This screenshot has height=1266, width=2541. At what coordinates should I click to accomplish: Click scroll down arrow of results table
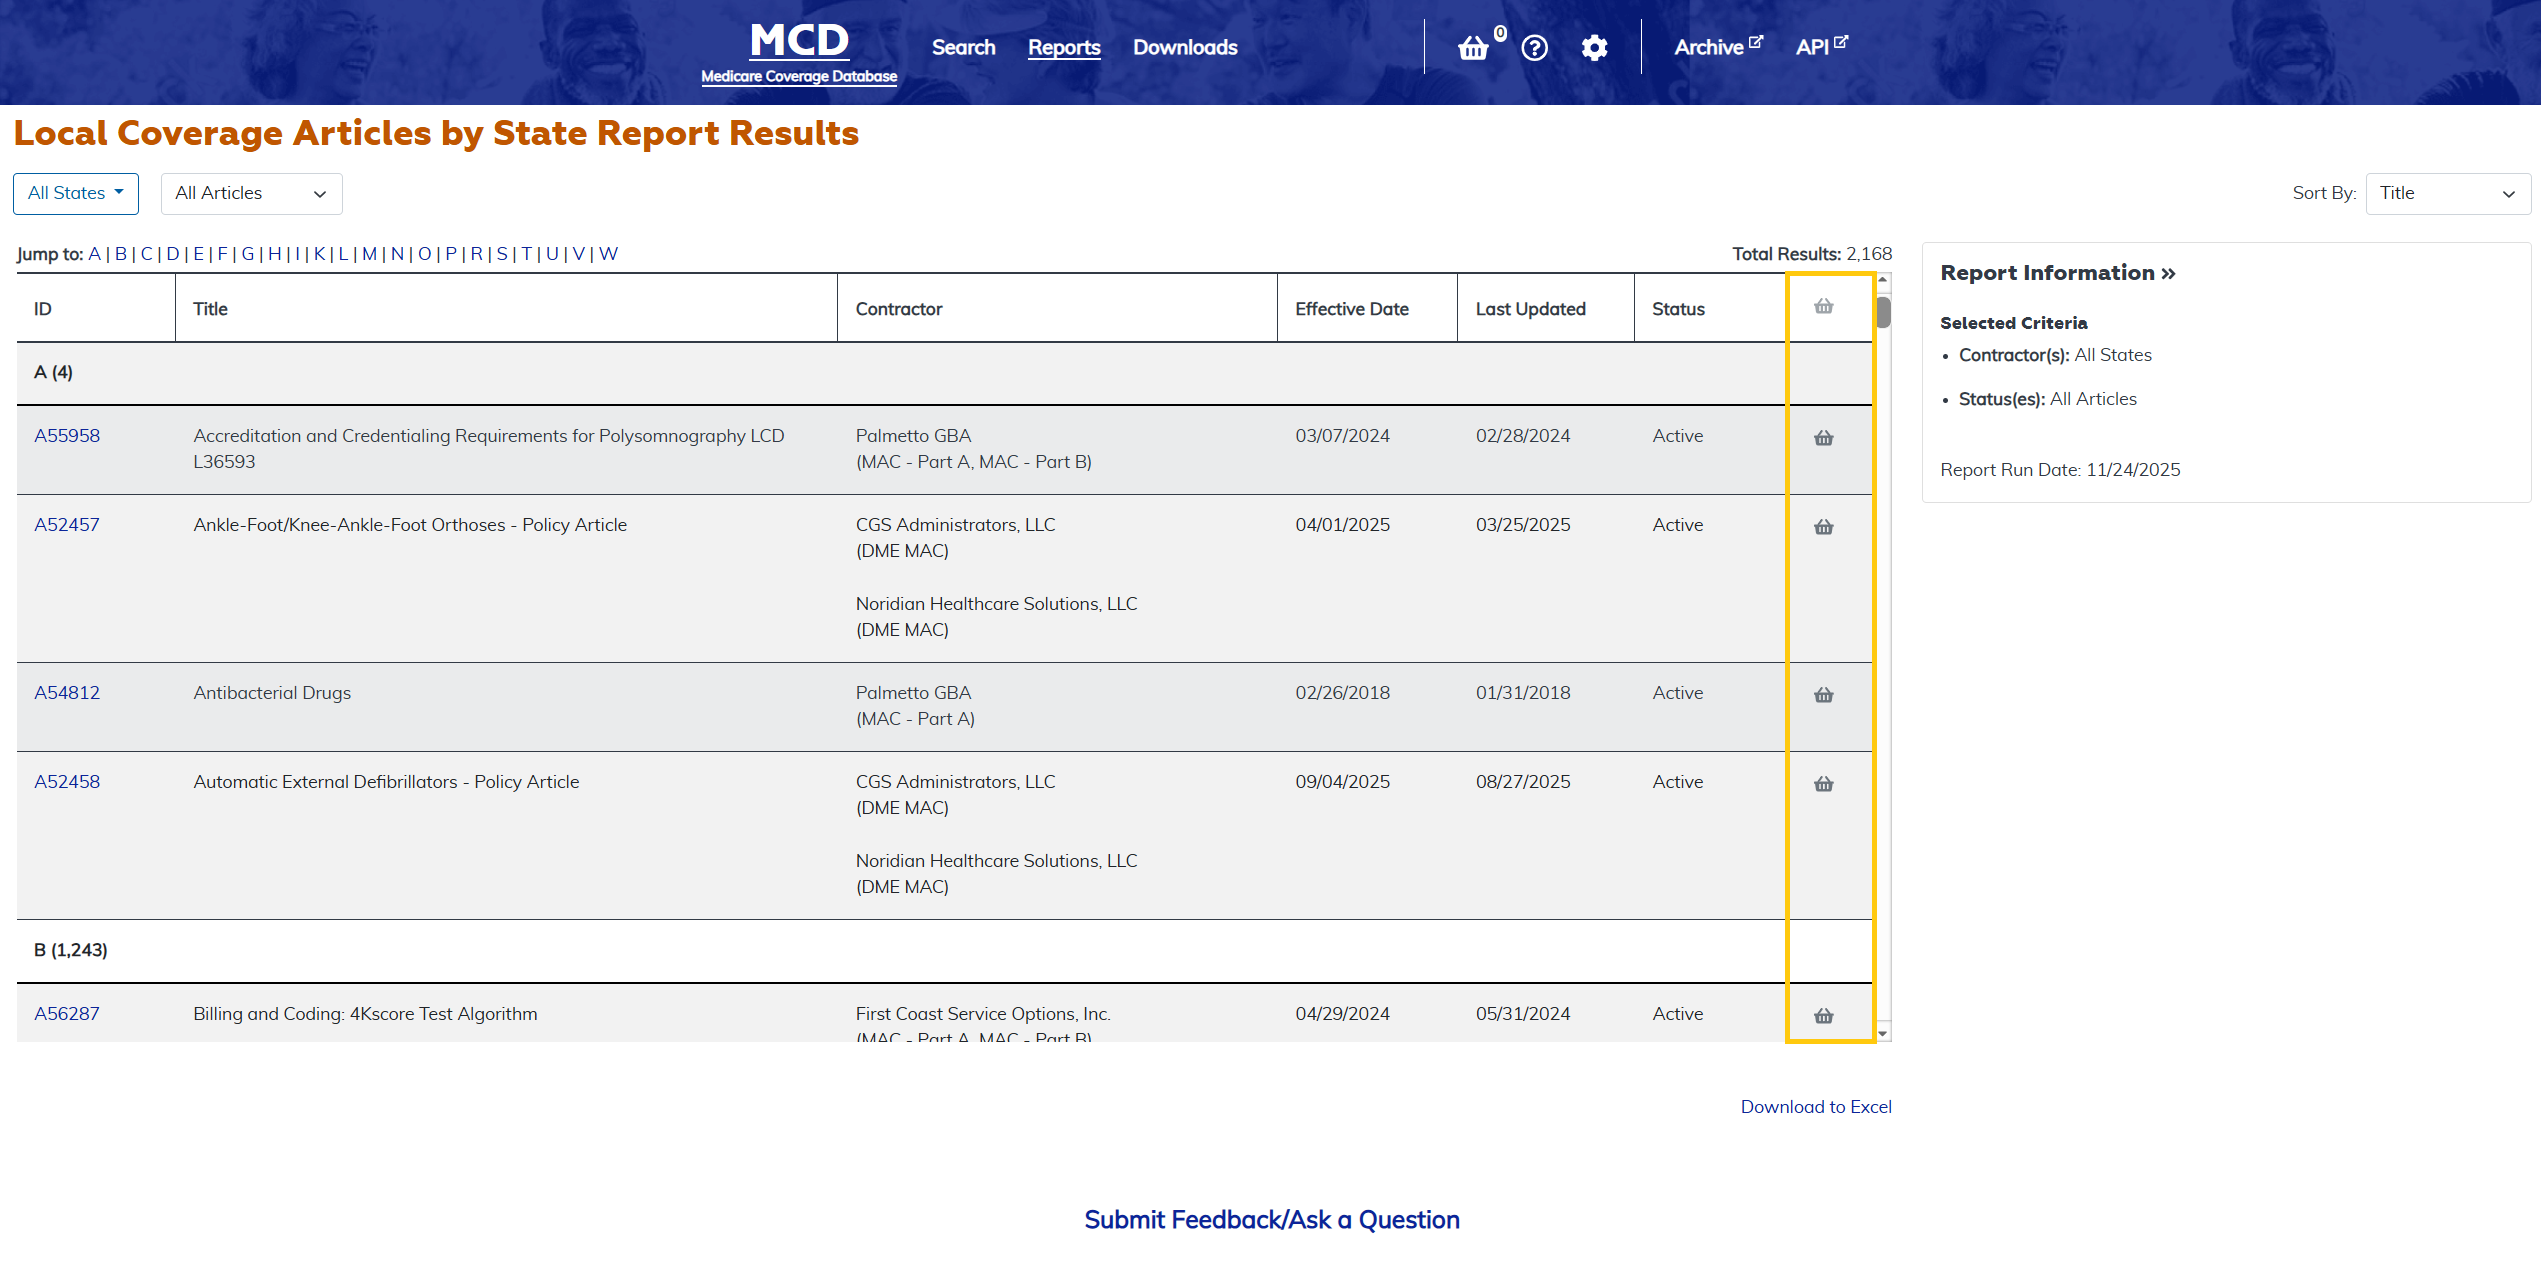point(1883,1033)
